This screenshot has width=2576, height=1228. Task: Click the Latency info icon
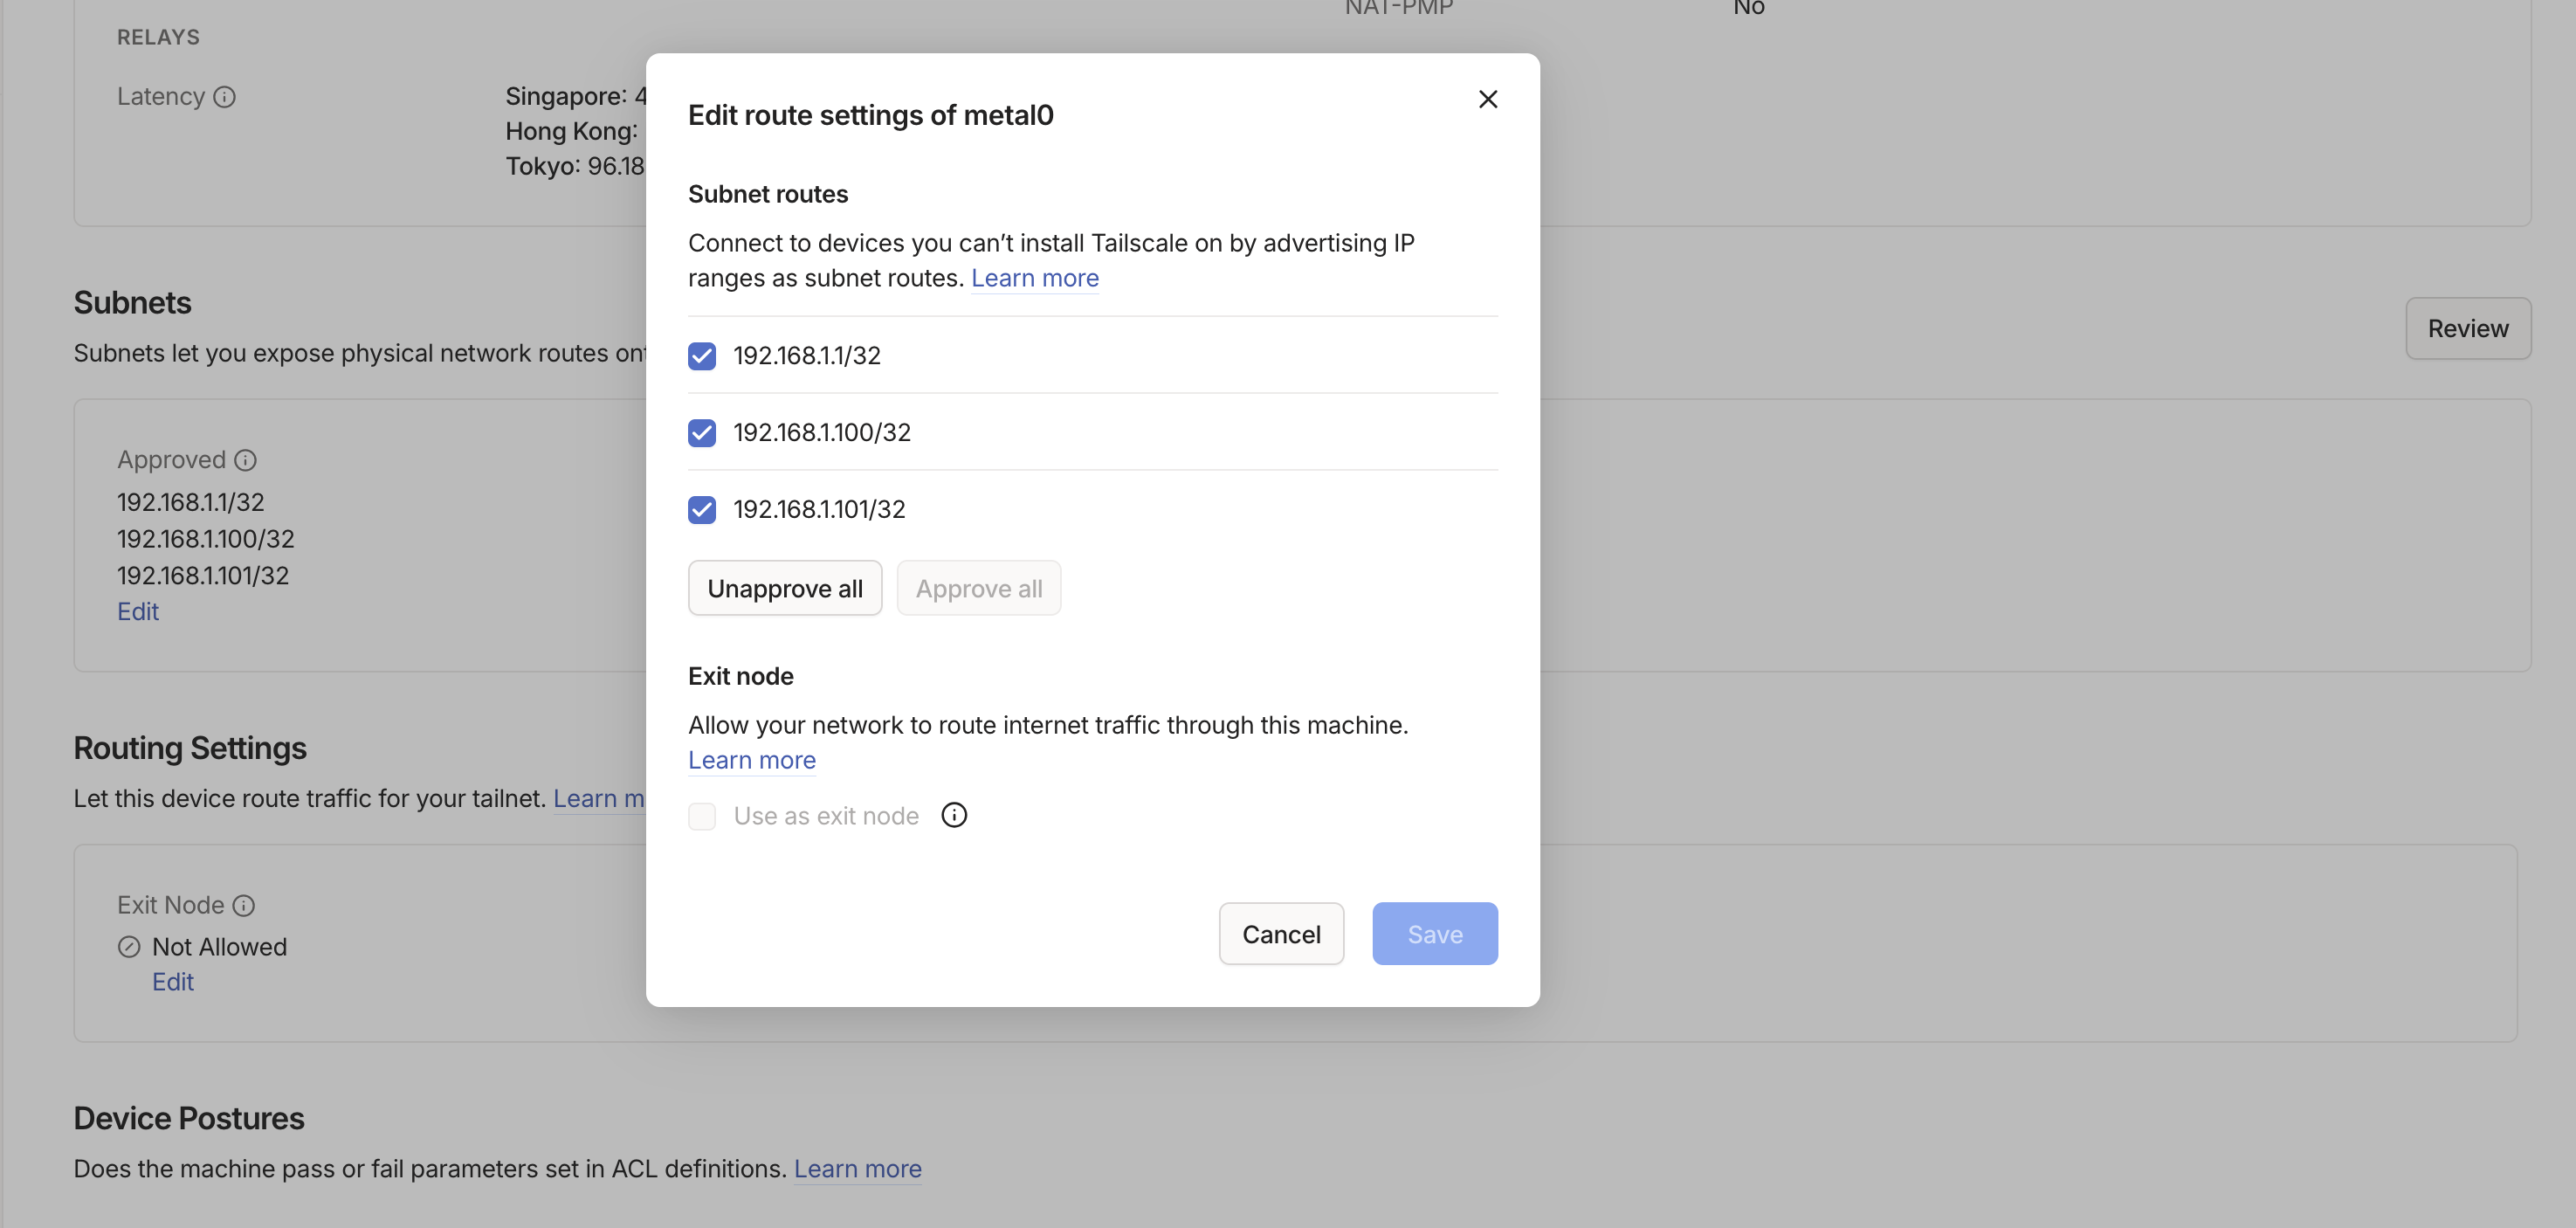[x=225, y=97]
